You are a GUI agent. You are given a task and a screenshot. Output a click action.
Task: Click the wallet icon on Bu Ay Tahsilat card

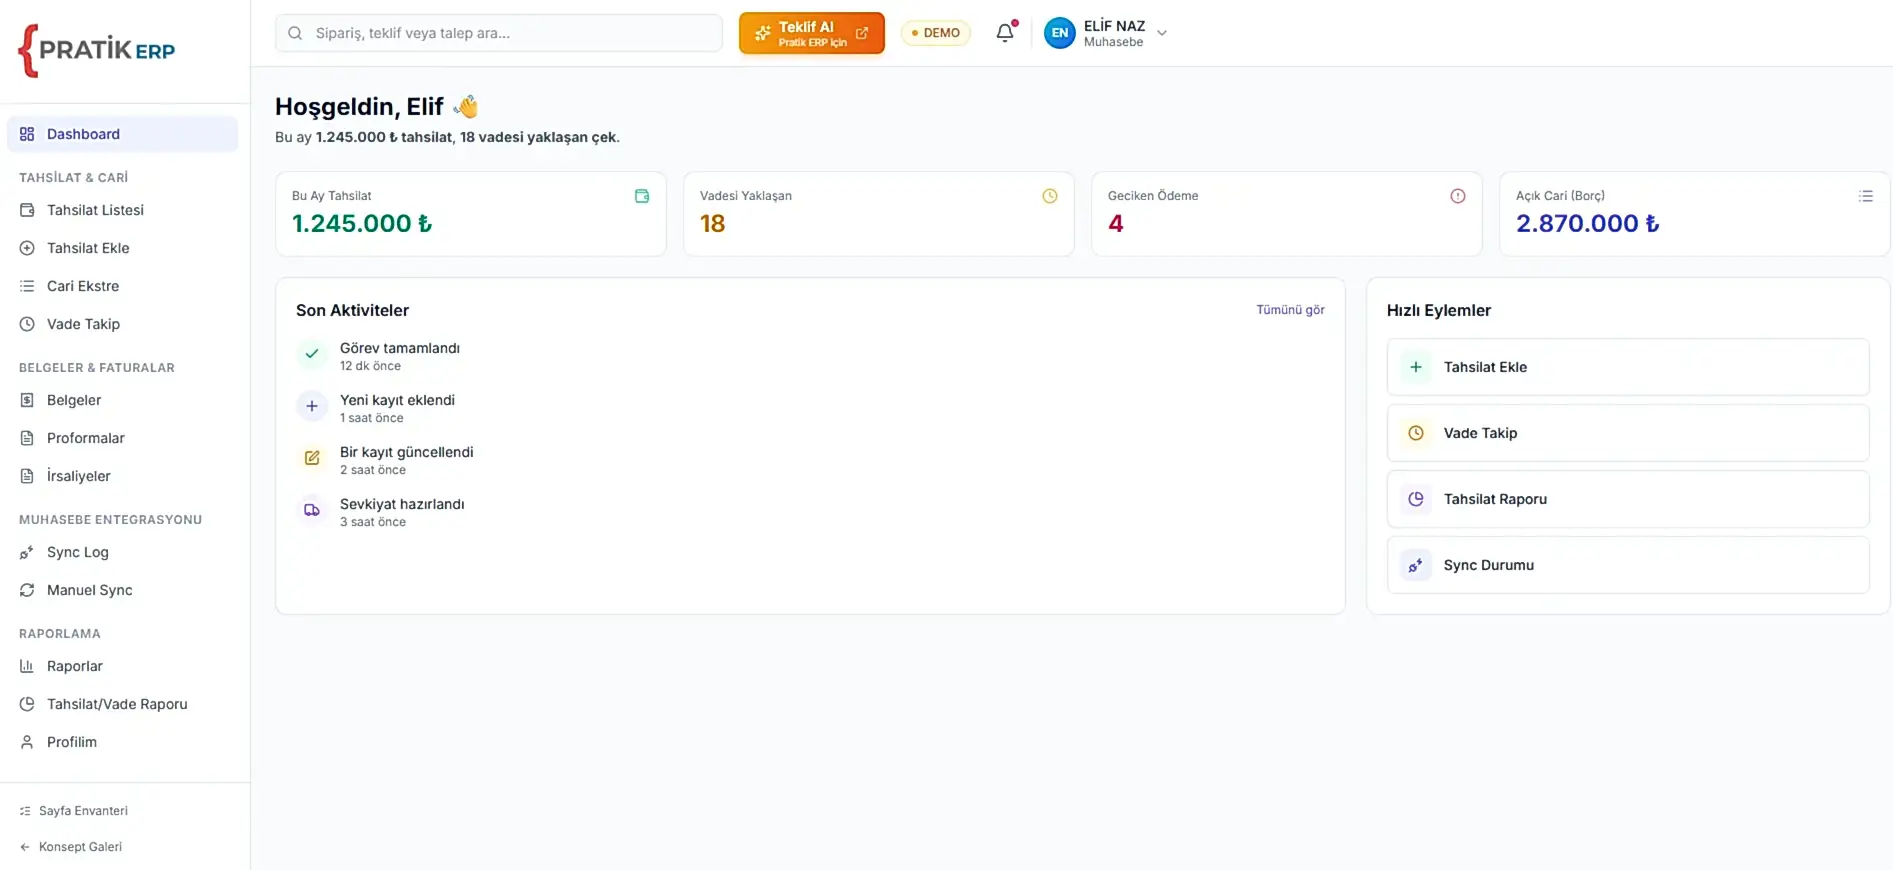pos(641,196)
